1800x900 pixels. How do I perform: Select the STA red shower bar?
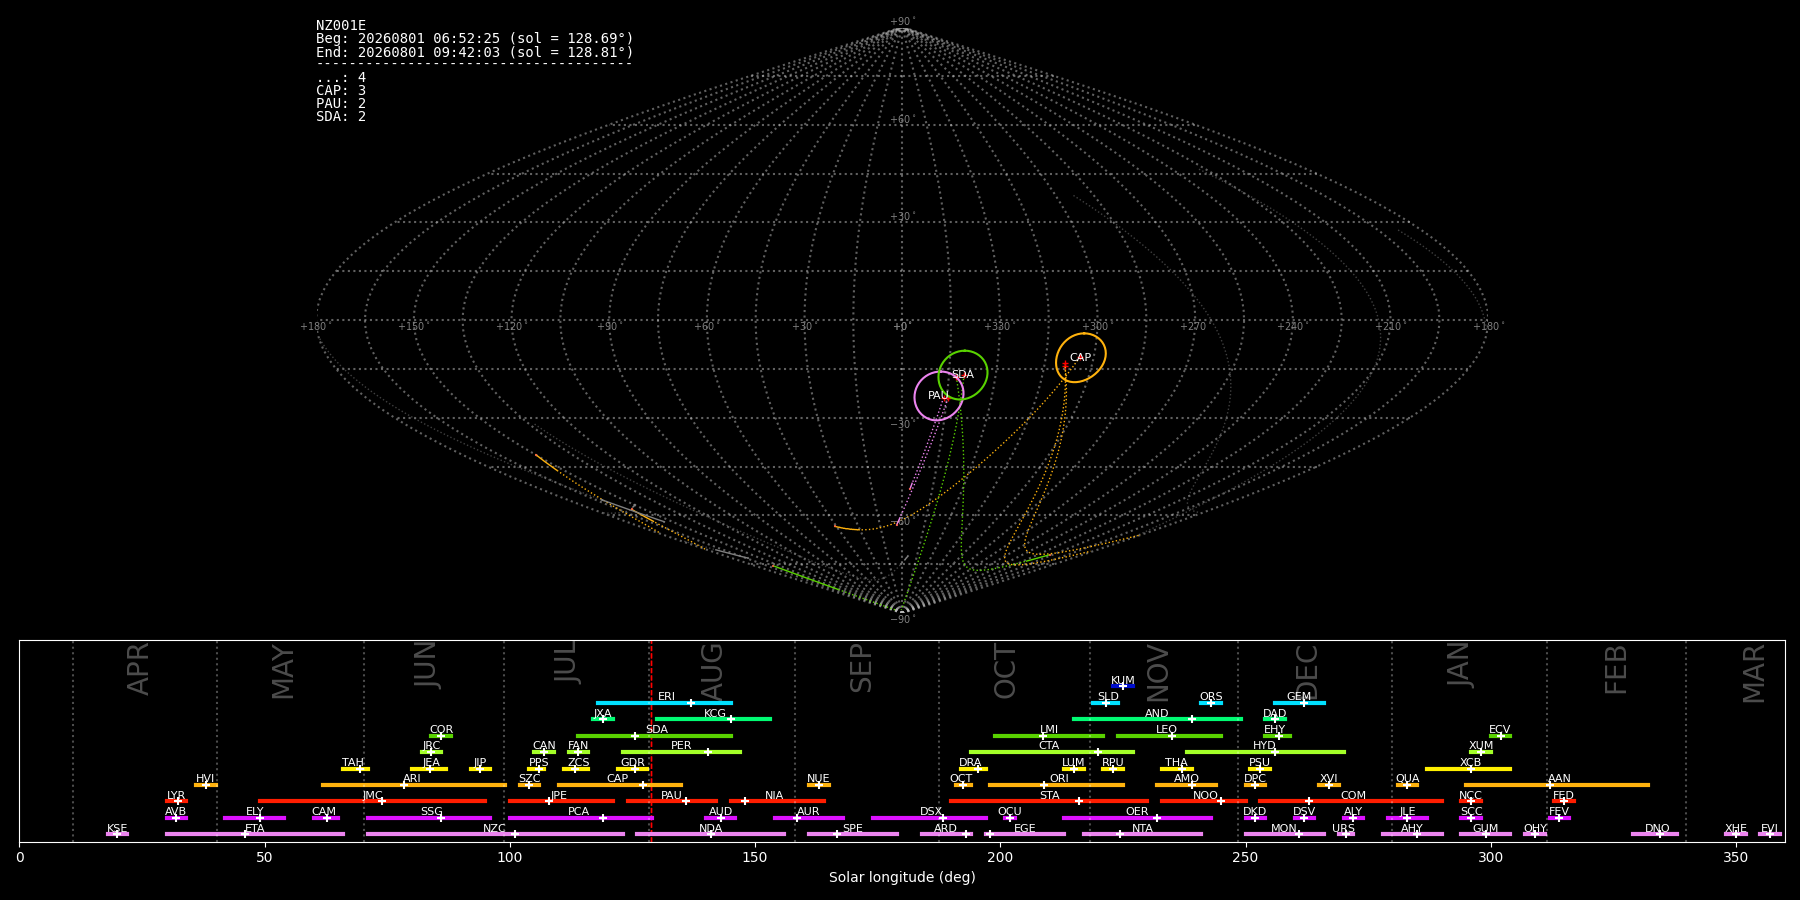click(1049, 801)
